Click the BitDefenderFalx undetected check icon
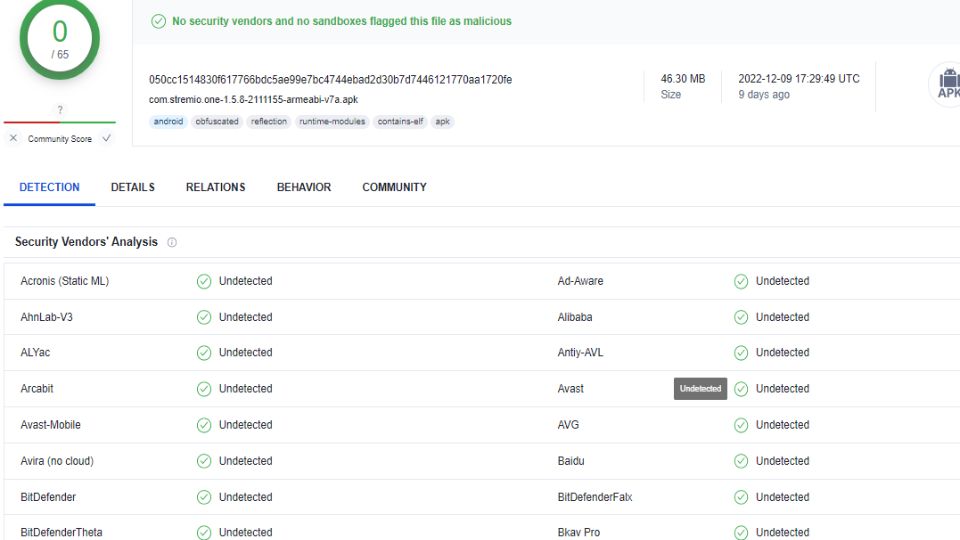The height and width of the screenshot is (540, 960). coord(741,497)
